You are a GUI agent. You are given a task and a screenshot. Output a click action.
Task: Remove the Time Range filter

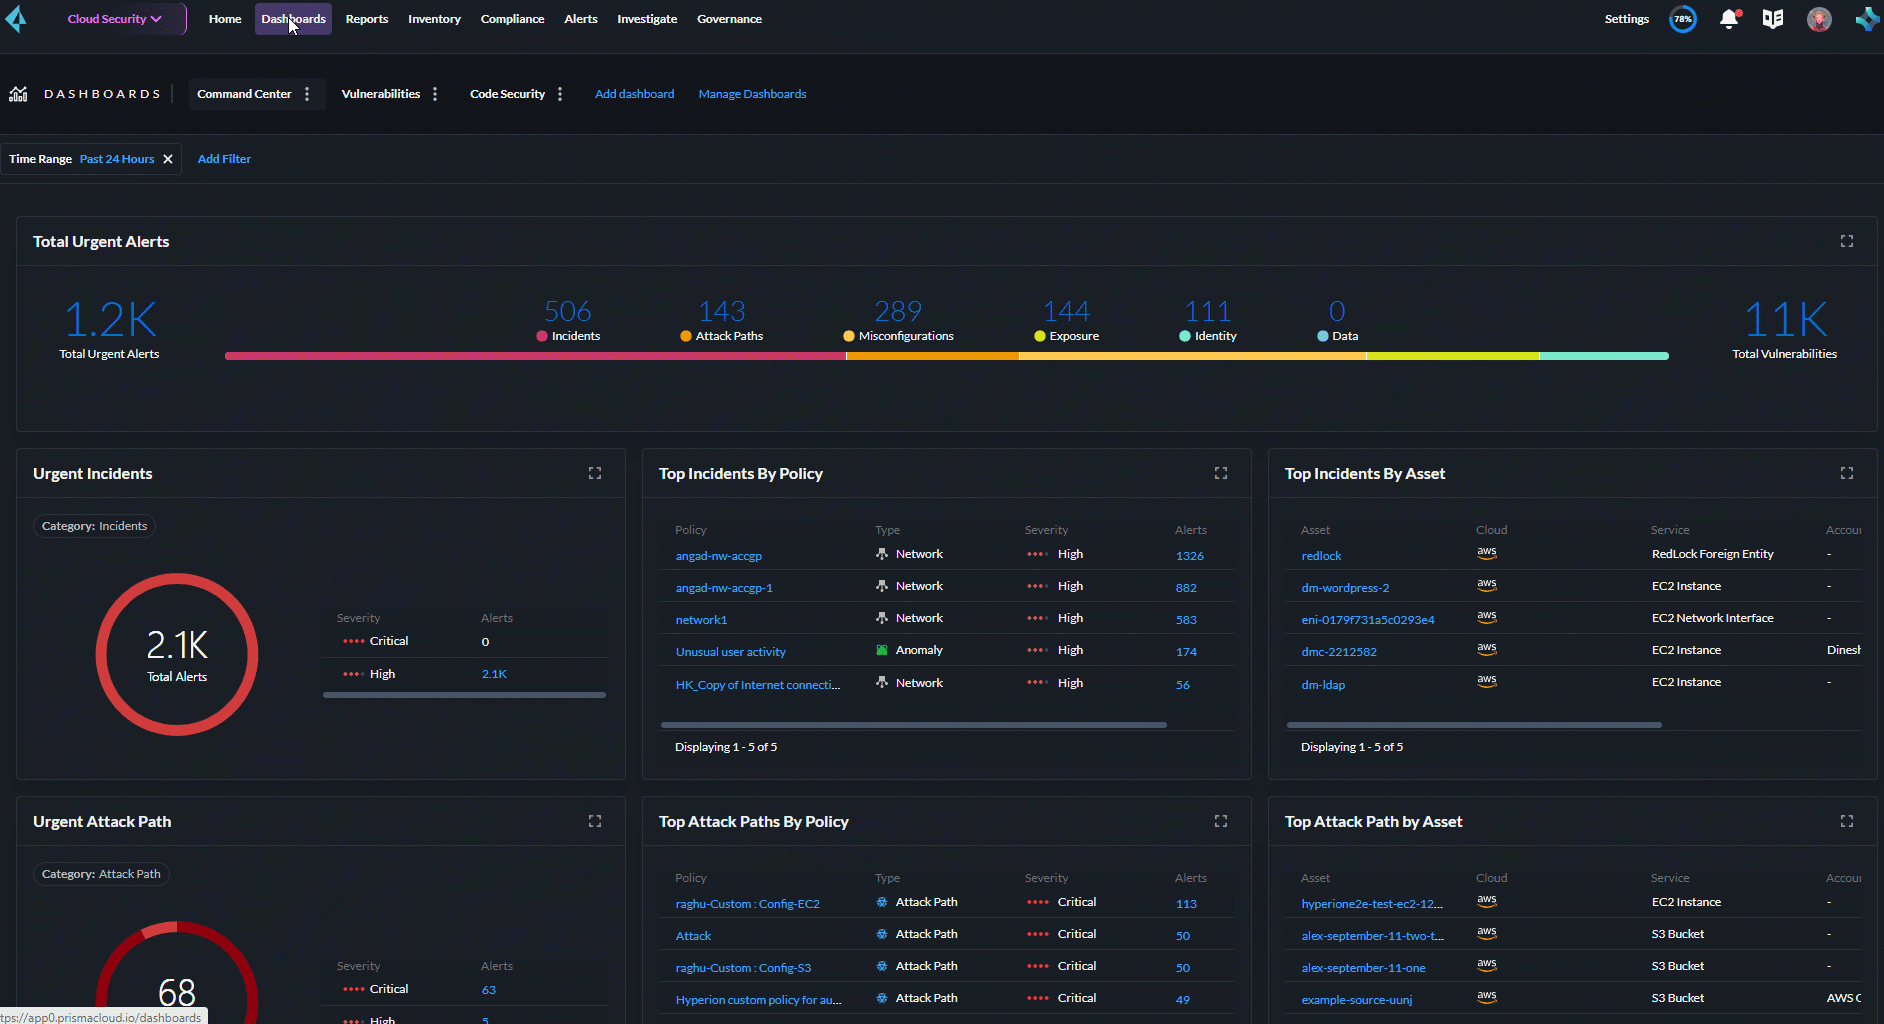click(168, 159)
